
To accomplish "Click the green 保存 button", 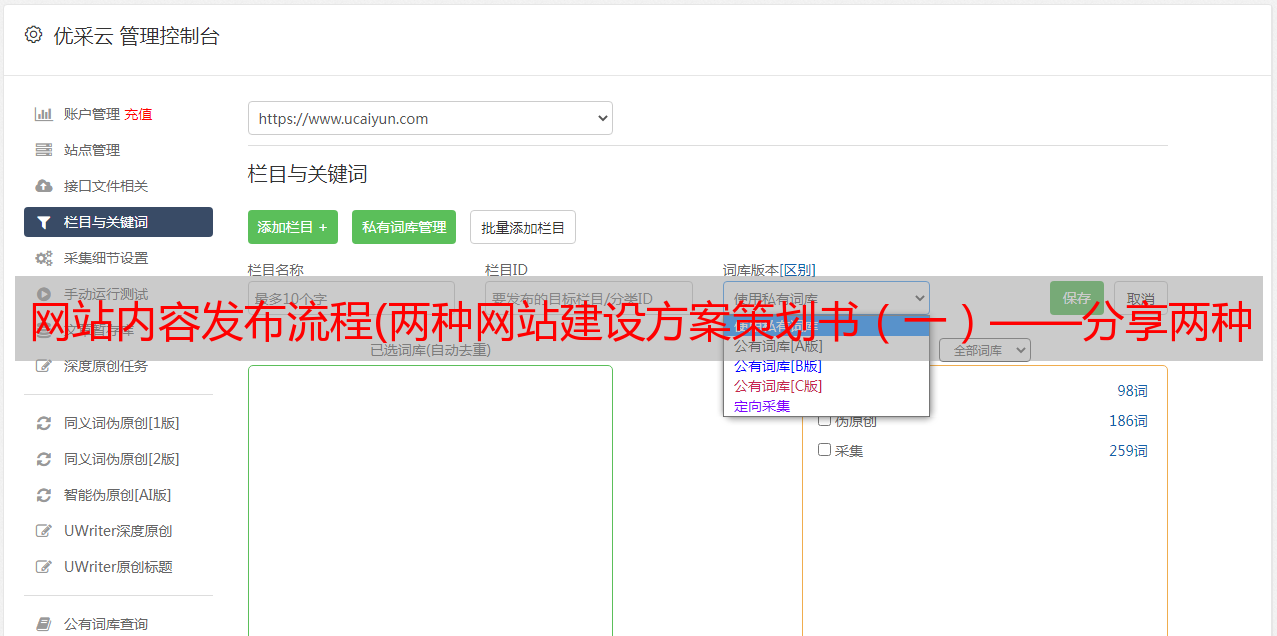I will click(x=1077, y=298).
